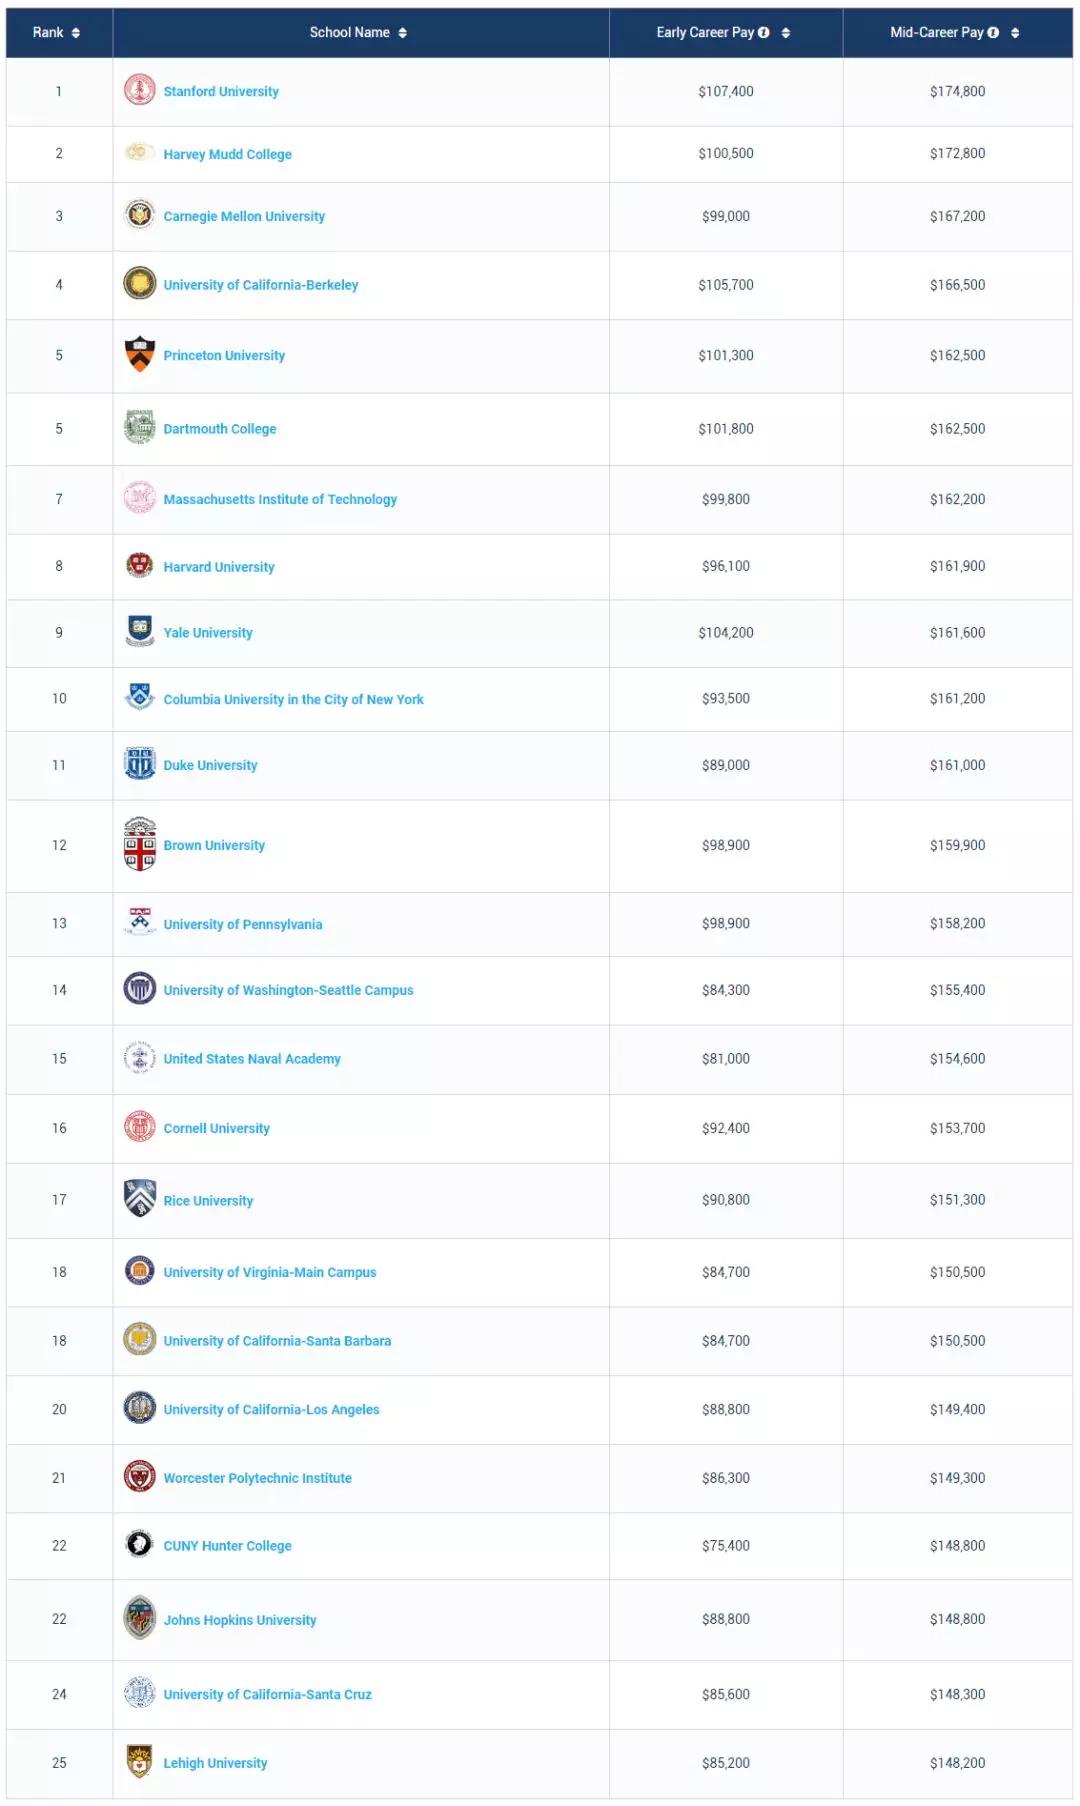
Task: Click the Princeton University shield logo
Action: point(139,354)
